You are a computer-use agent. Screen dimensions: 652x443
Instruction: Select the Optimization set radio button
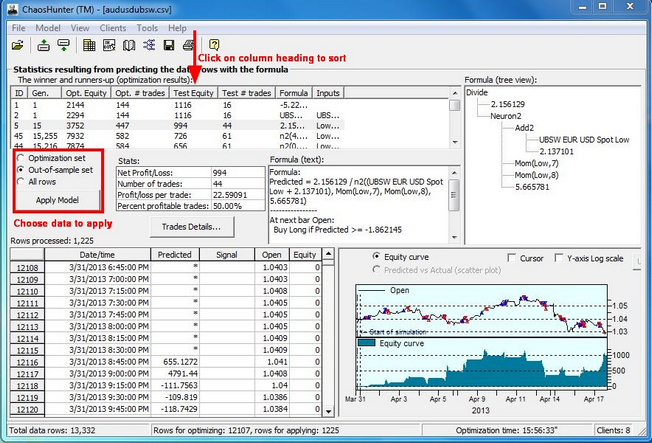21,158
